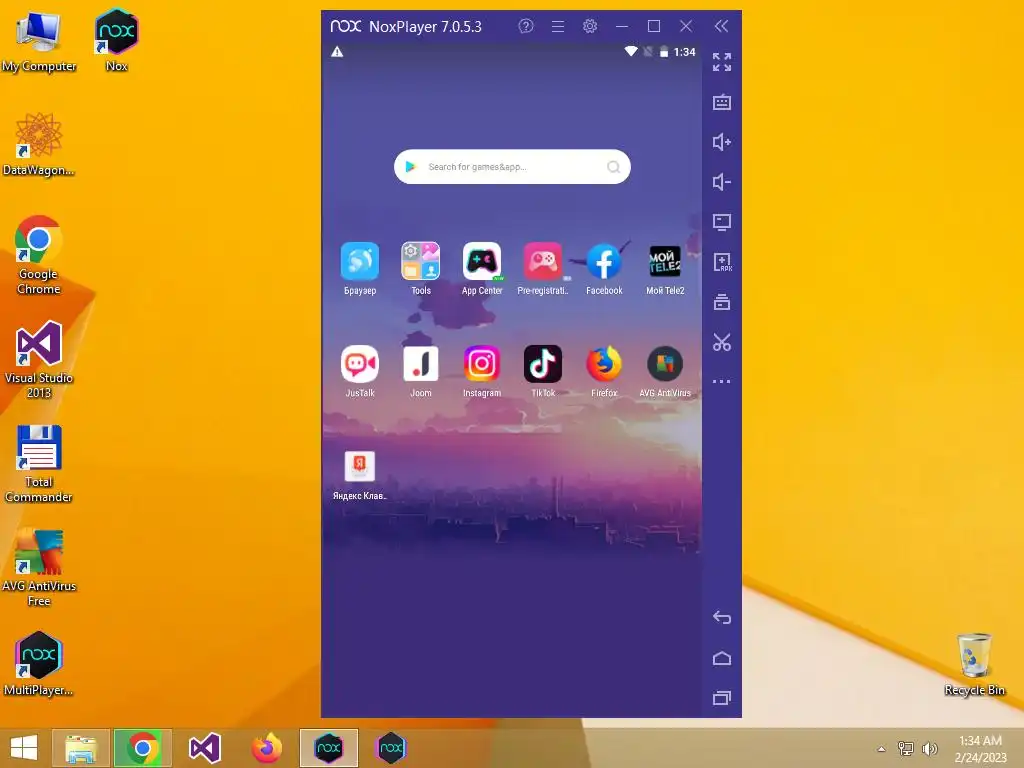
Task: Open the network tray icon
Action: point(906,749)
